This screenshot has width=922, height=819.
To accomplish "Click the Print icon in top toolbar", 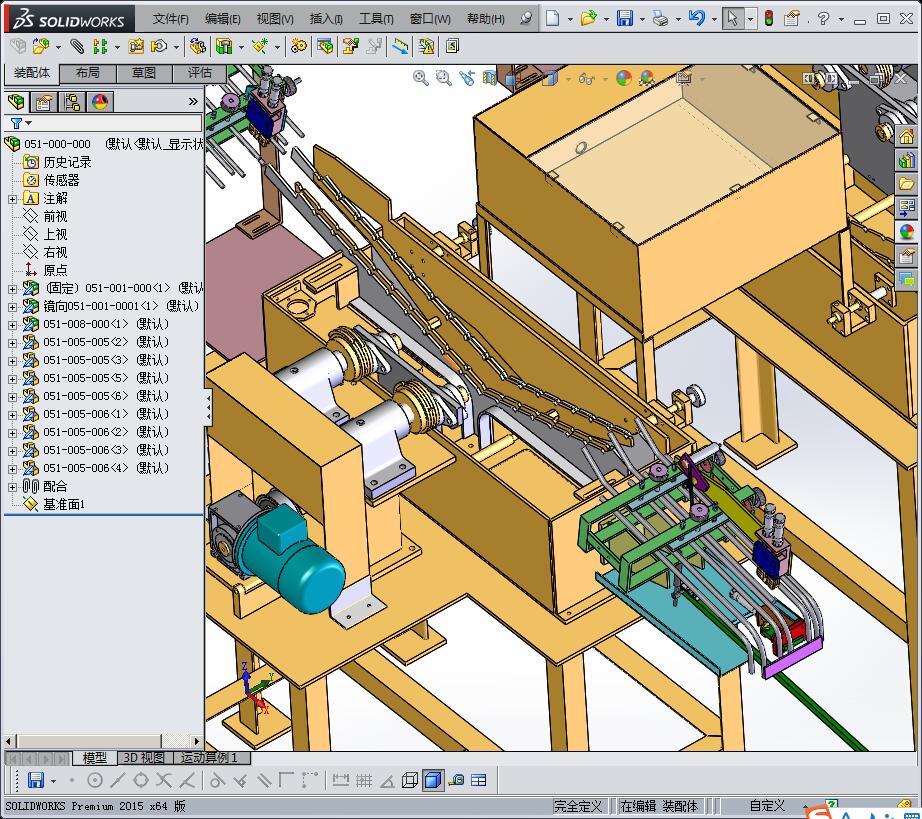I will tap(659, 18).
